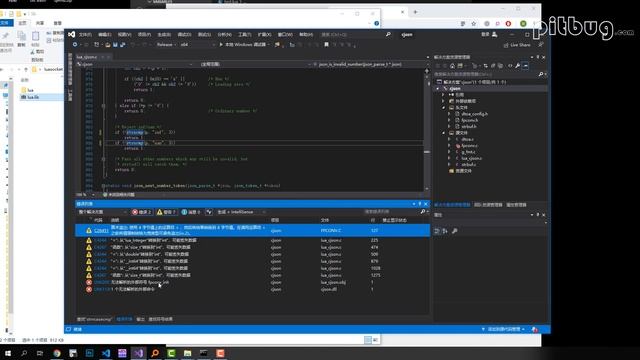Toggle the 警告 7 warnings filter
The height and width of the screenshot is (360, 640).
pyautogui.click(x=166, y=212)
